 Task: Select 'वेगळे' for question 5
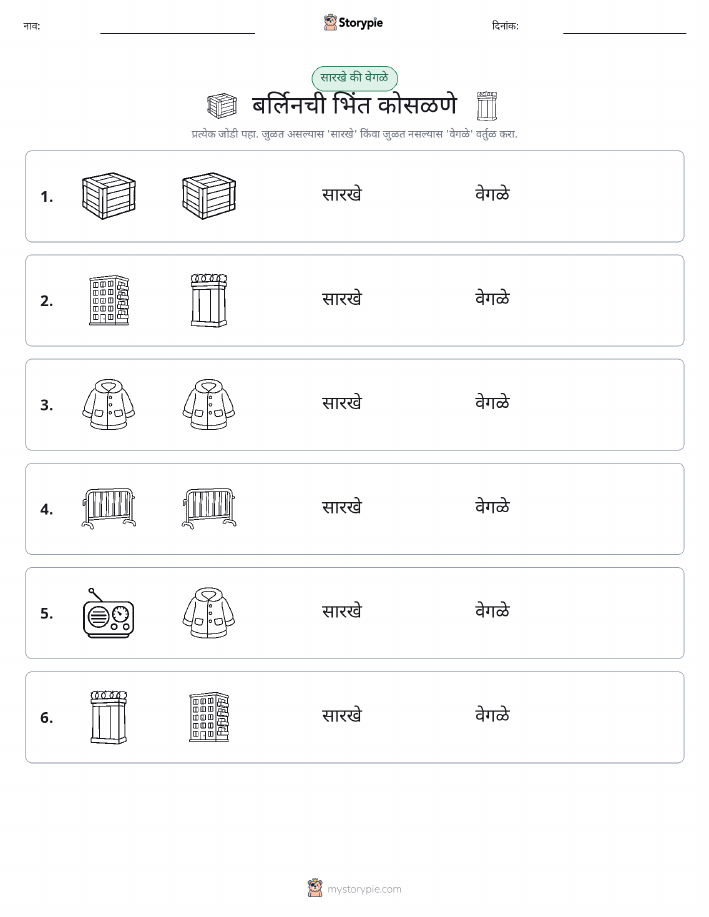pos(492,611)
